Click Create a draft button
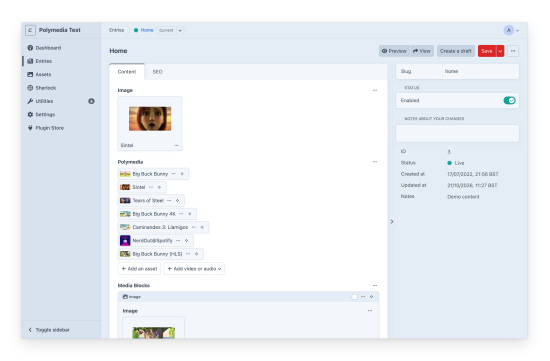Viewport: 550px width, 361px height. click(456, 51)
